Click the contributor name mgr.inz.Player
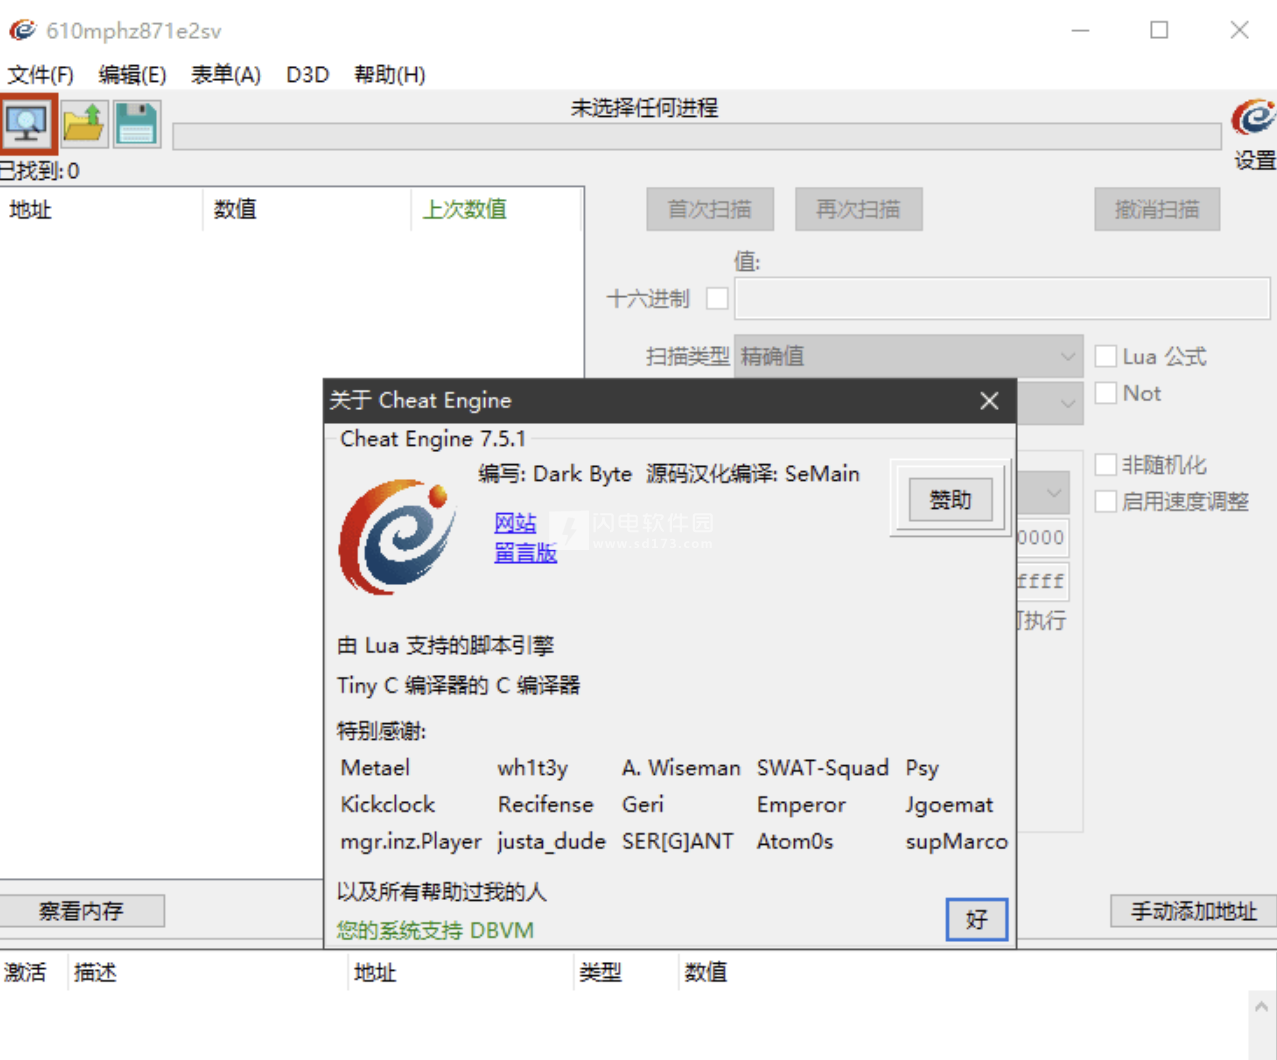Image resolution: width=1277 pixels, height=1060 pixels. [x=411, y=842]
